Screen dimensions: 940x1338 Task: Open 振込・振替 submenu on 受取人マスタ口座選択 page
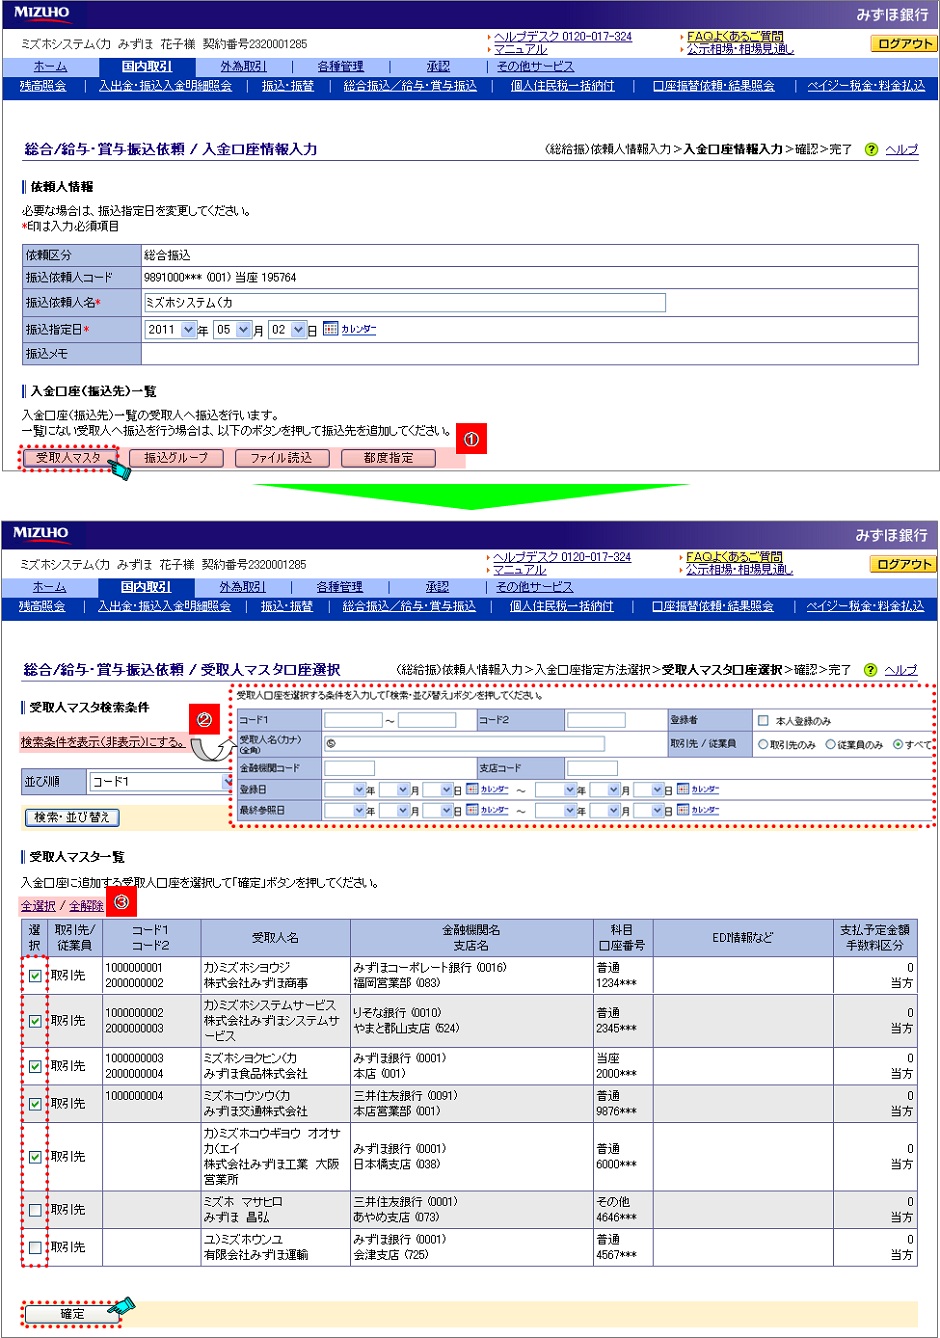pyautogui.click(x=287, y=606)
